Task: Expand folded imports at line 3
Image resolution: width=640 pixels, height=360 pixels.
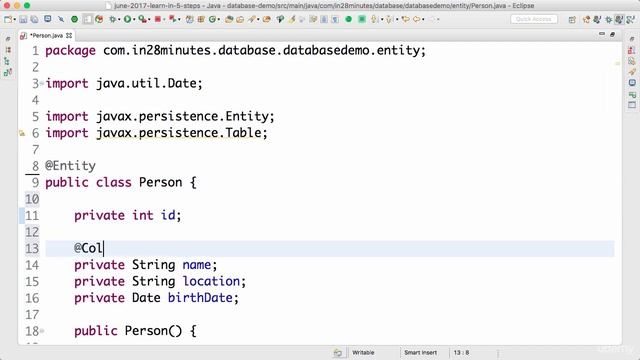Action: pyautogui.click(x=42, y=83)
